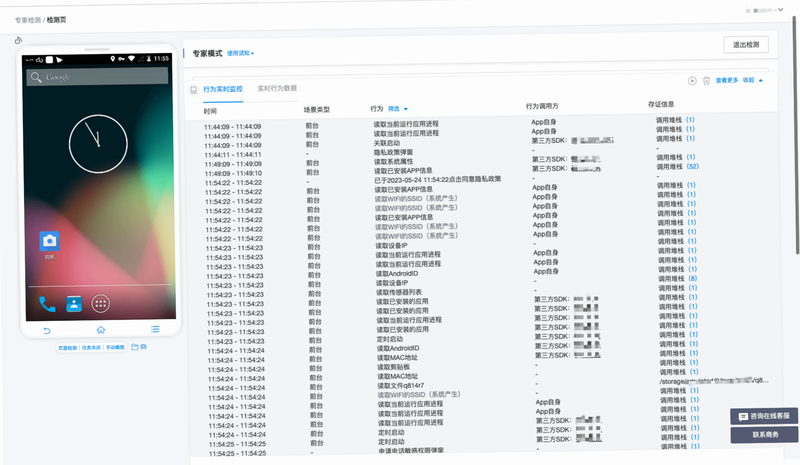Click the 退出检测 button
The image size is (800, 465).
(746, 45)
